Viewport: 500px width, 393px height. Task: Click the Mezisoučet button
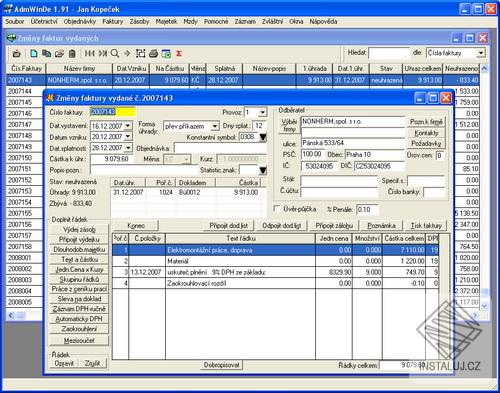click(x=79, y=341)
